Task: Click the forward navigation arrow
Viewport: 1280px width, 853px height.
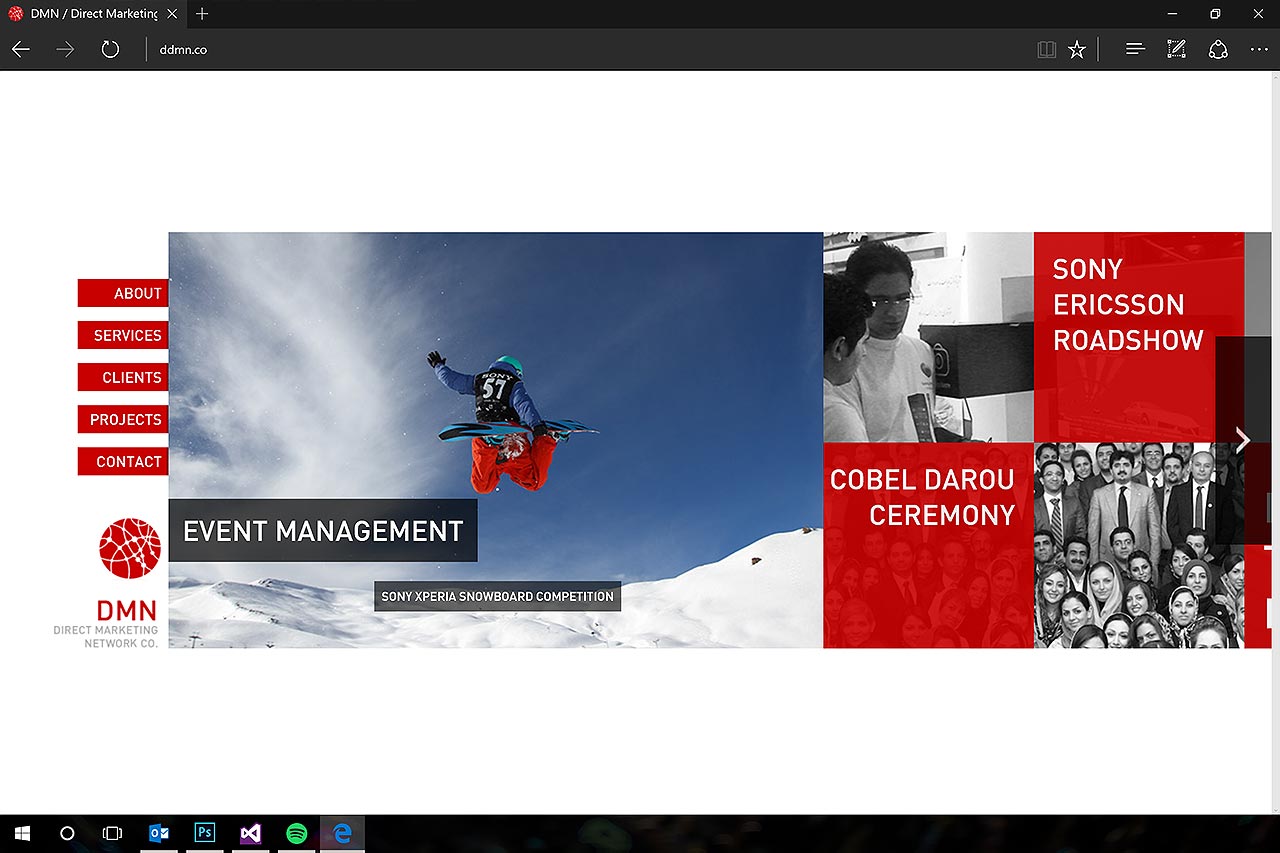Action: tap(65, 49)
